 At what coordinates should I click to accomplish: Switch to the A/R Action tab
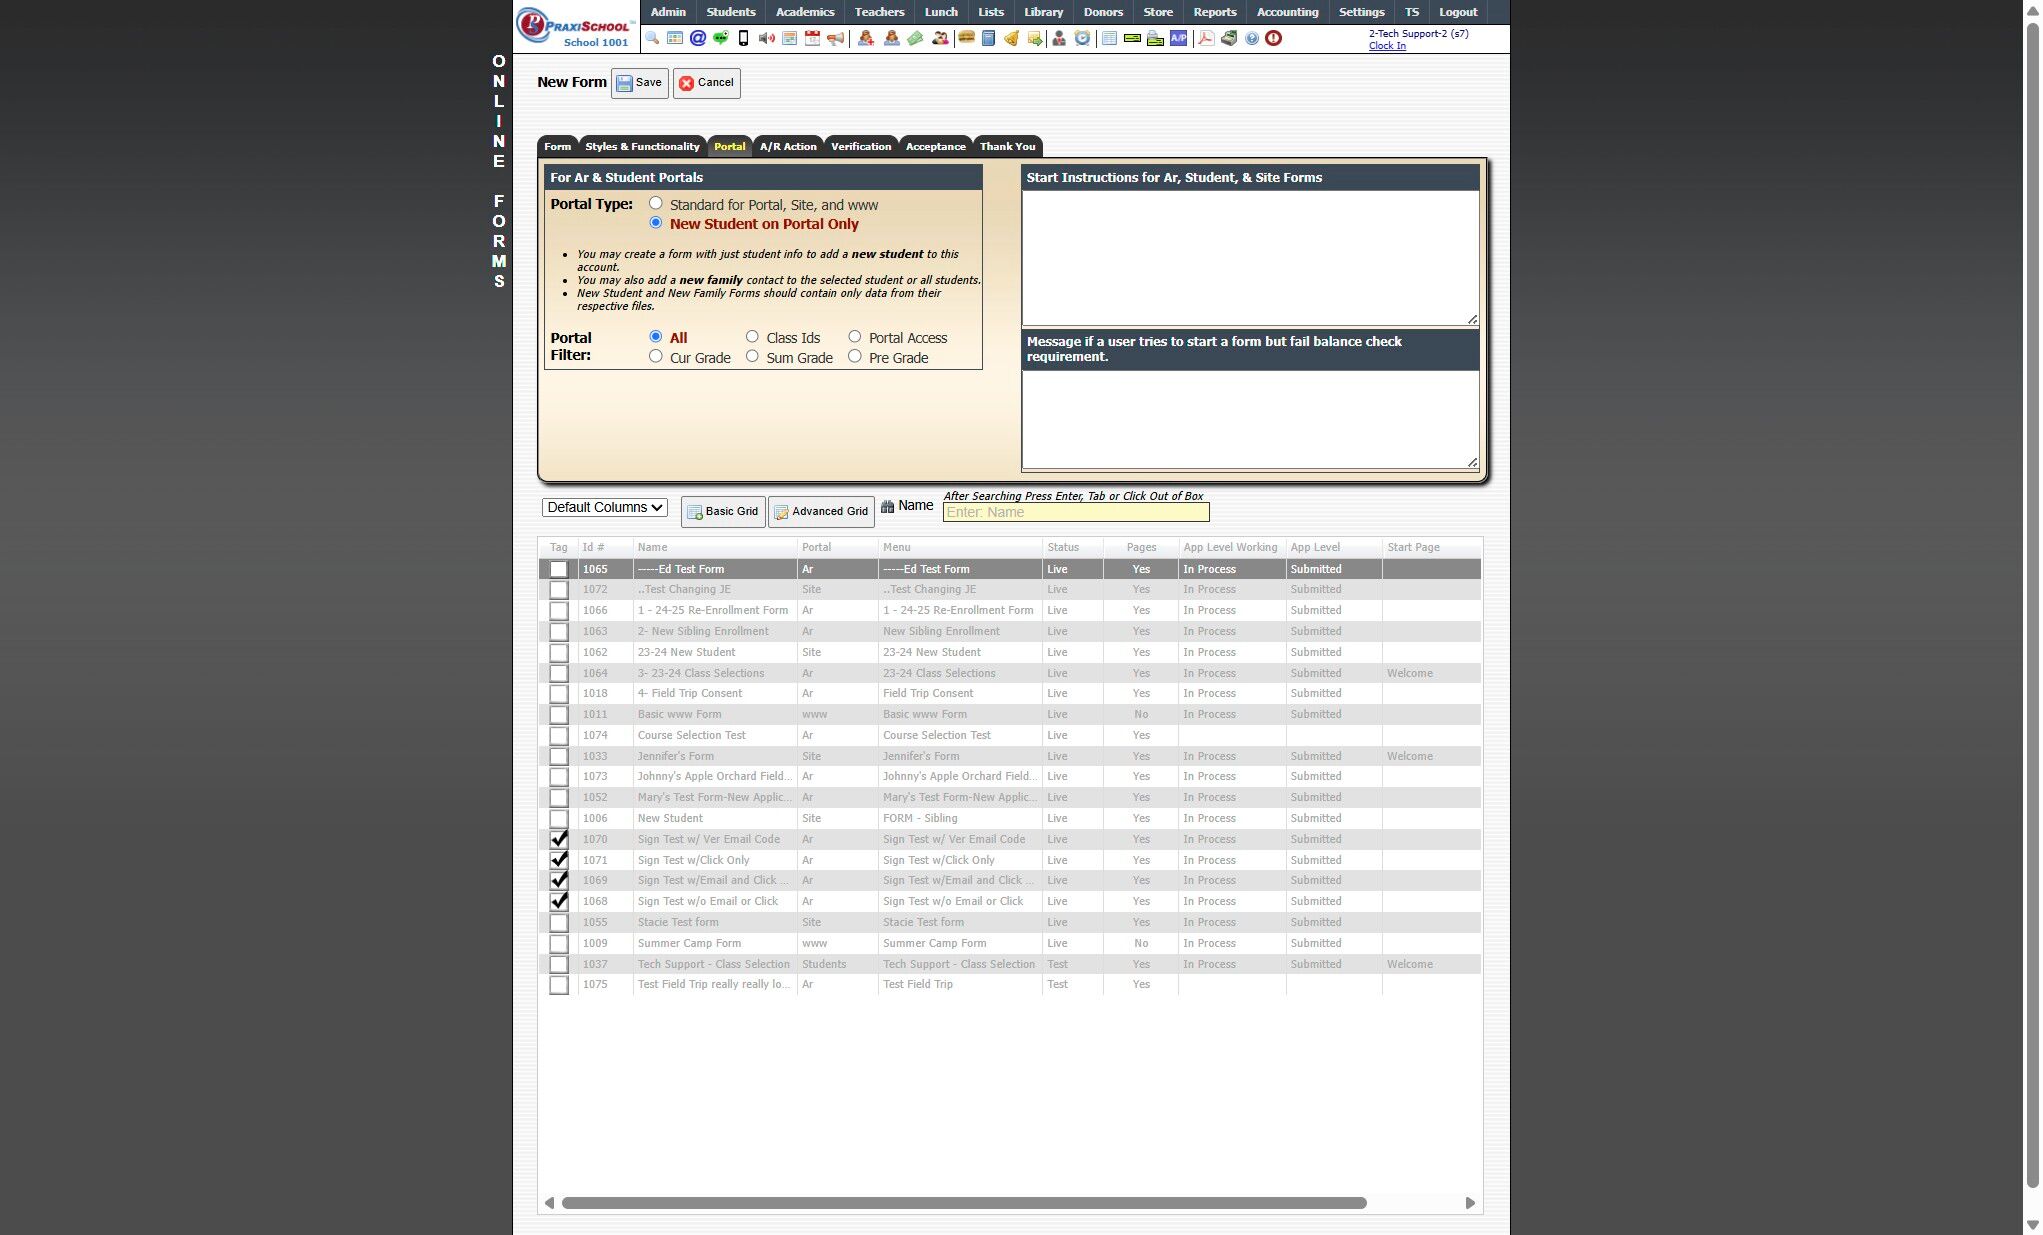pos(787,146)
